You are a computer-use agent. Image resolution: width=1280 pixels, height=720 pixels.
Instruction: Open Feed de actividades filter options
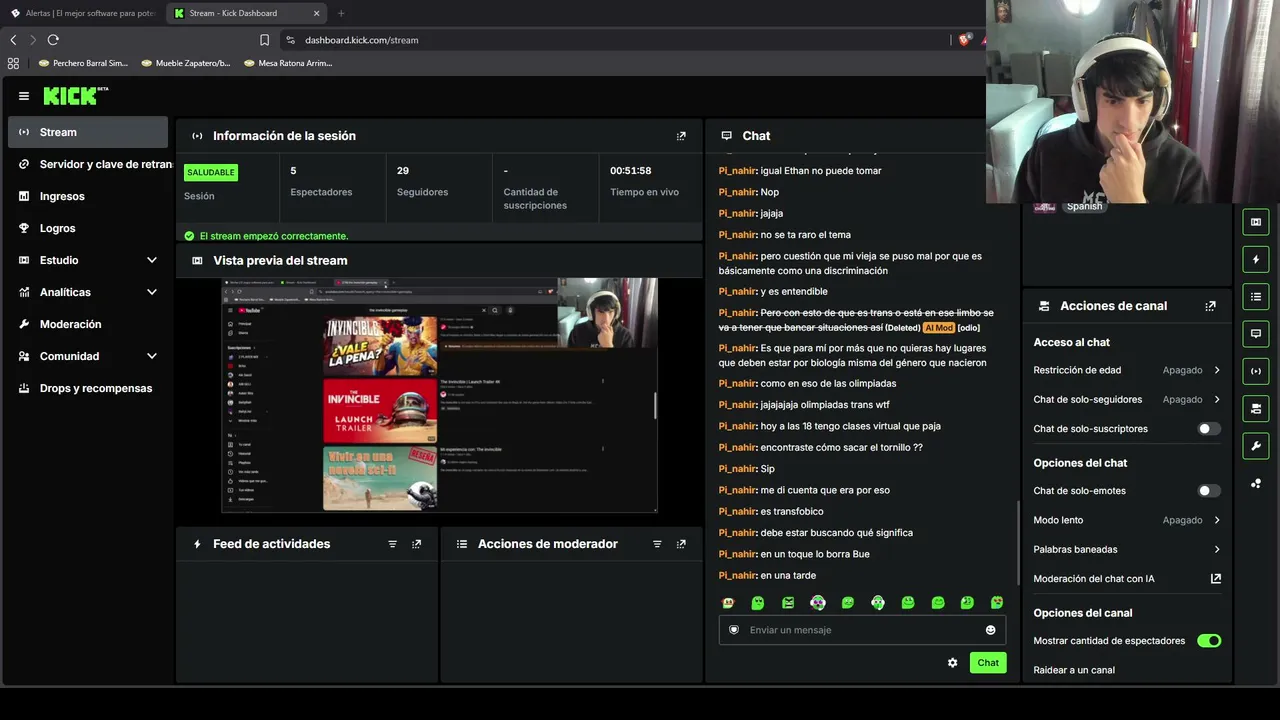point(392,544)
